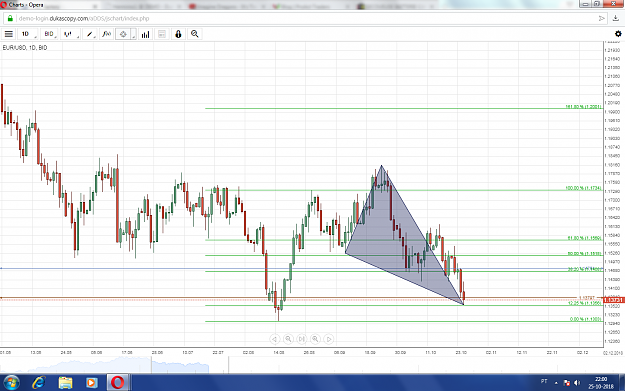Click the volume speaker tray icon
This screenshot has width=625, height=391.
click(578, 383)
